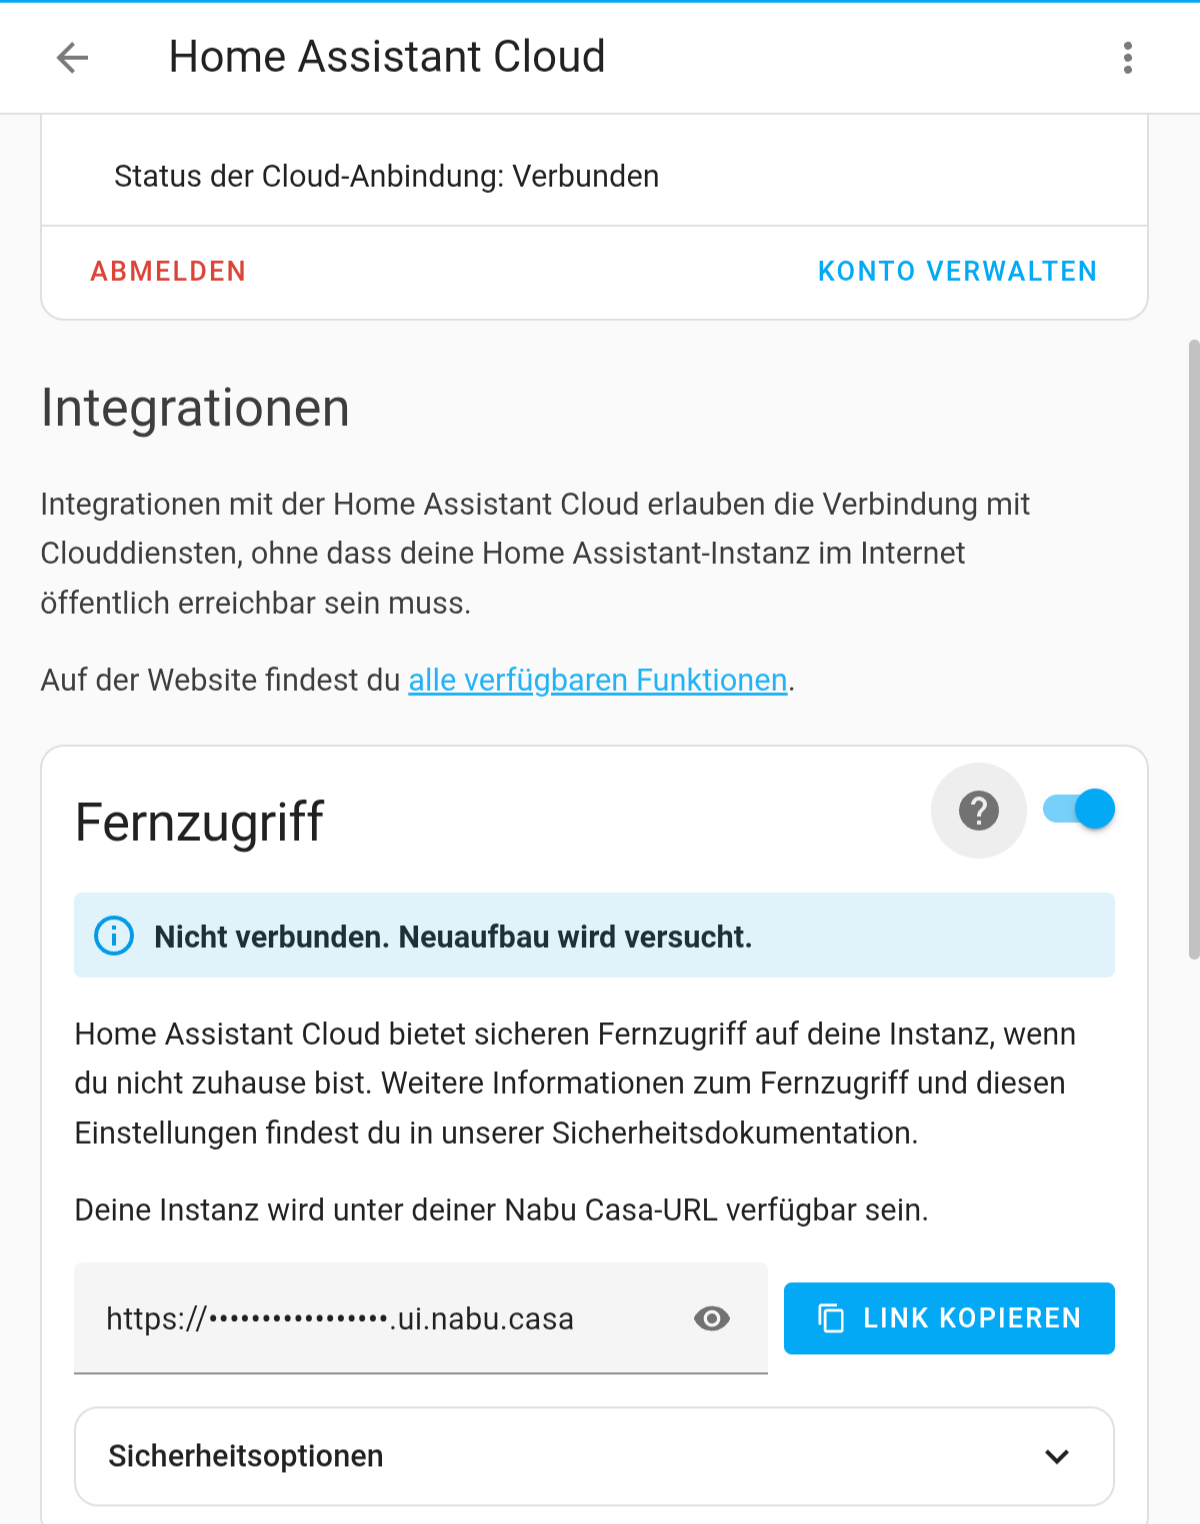Screen dimensions: 1200x1524
Task: Follow the 'alle verfügbaren Funktionen' link
Action: 597,680
